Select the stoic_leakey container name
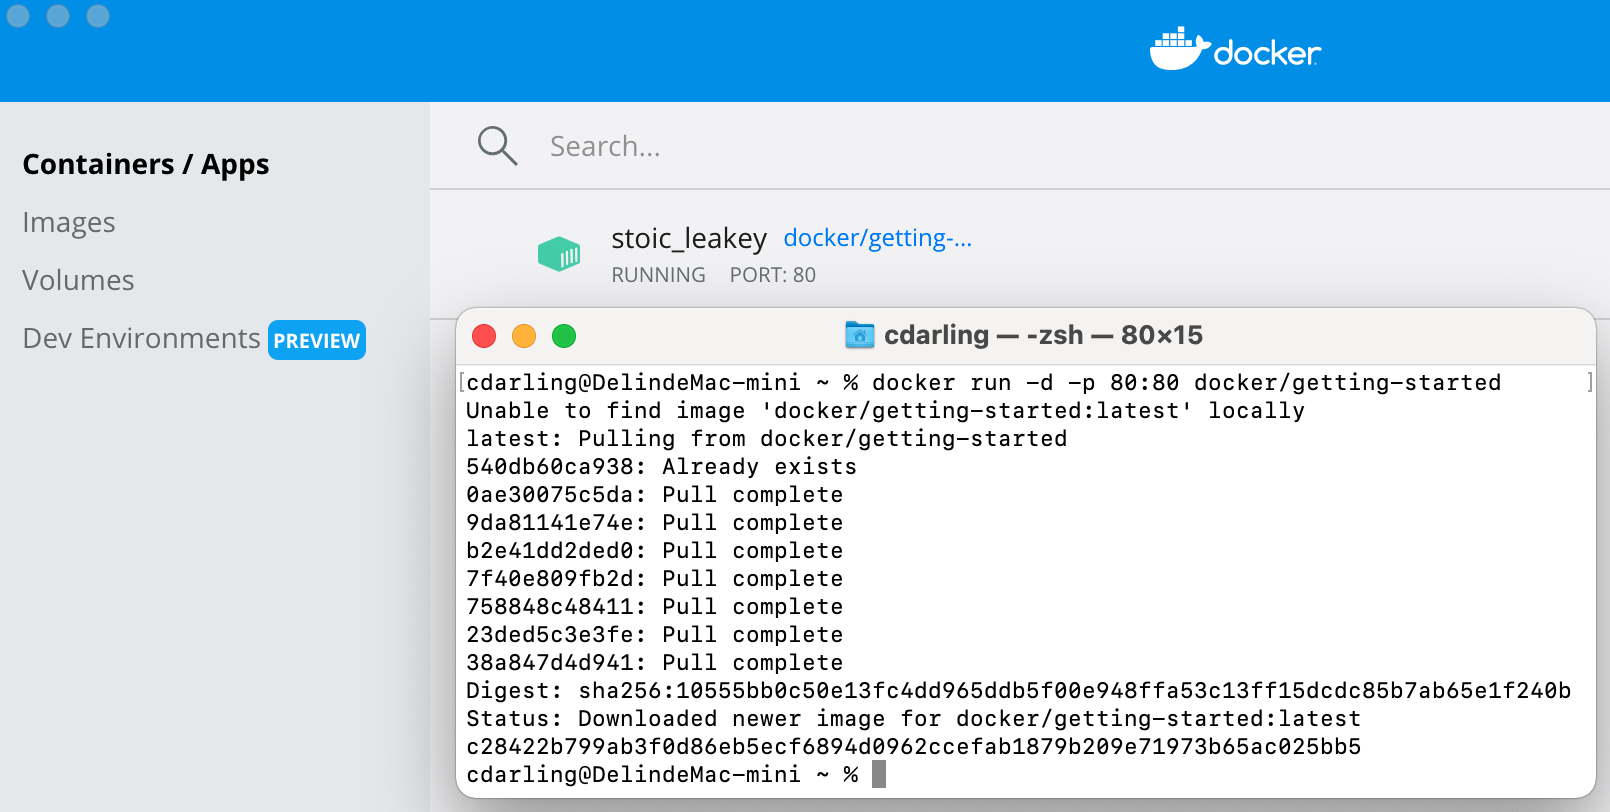This screenshot has width=1610, height=812. (689, 239)
